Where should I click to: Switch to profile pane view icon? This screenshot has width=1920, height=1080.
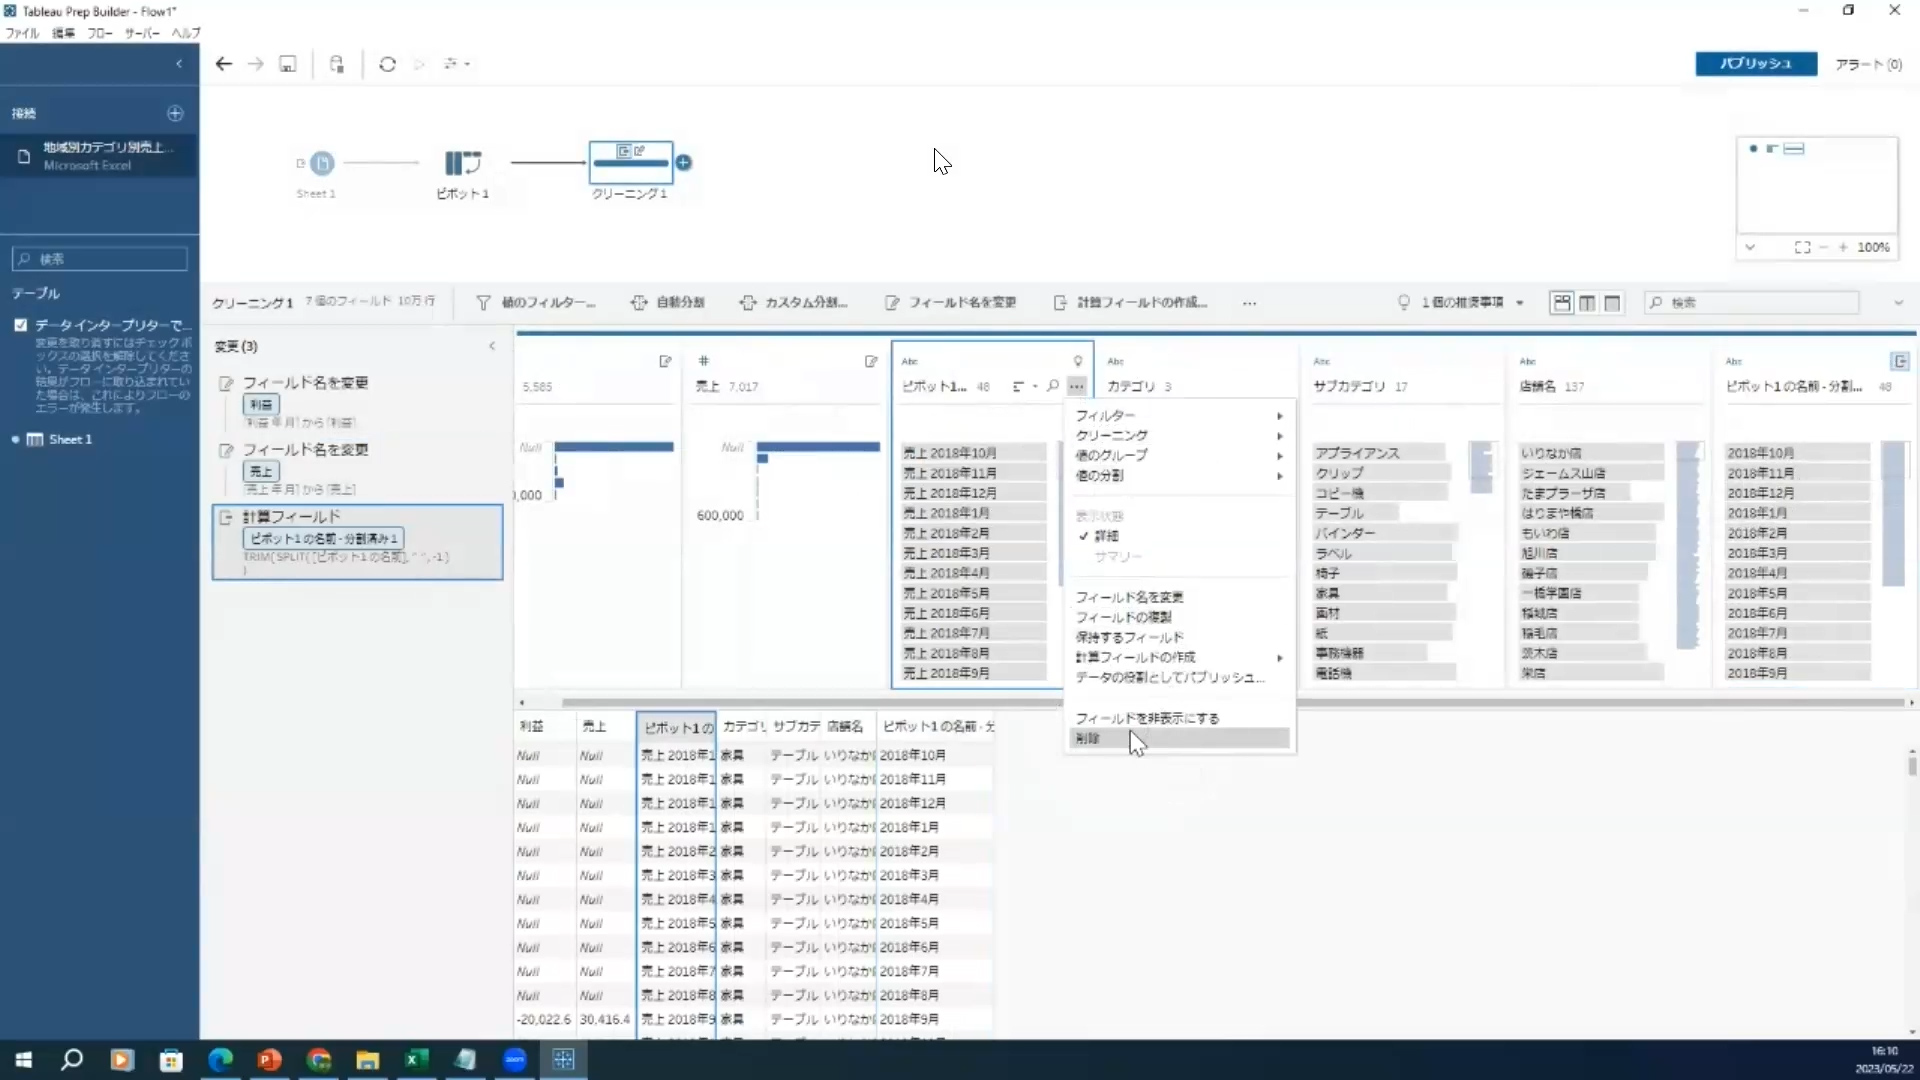tap(1561, 302)
